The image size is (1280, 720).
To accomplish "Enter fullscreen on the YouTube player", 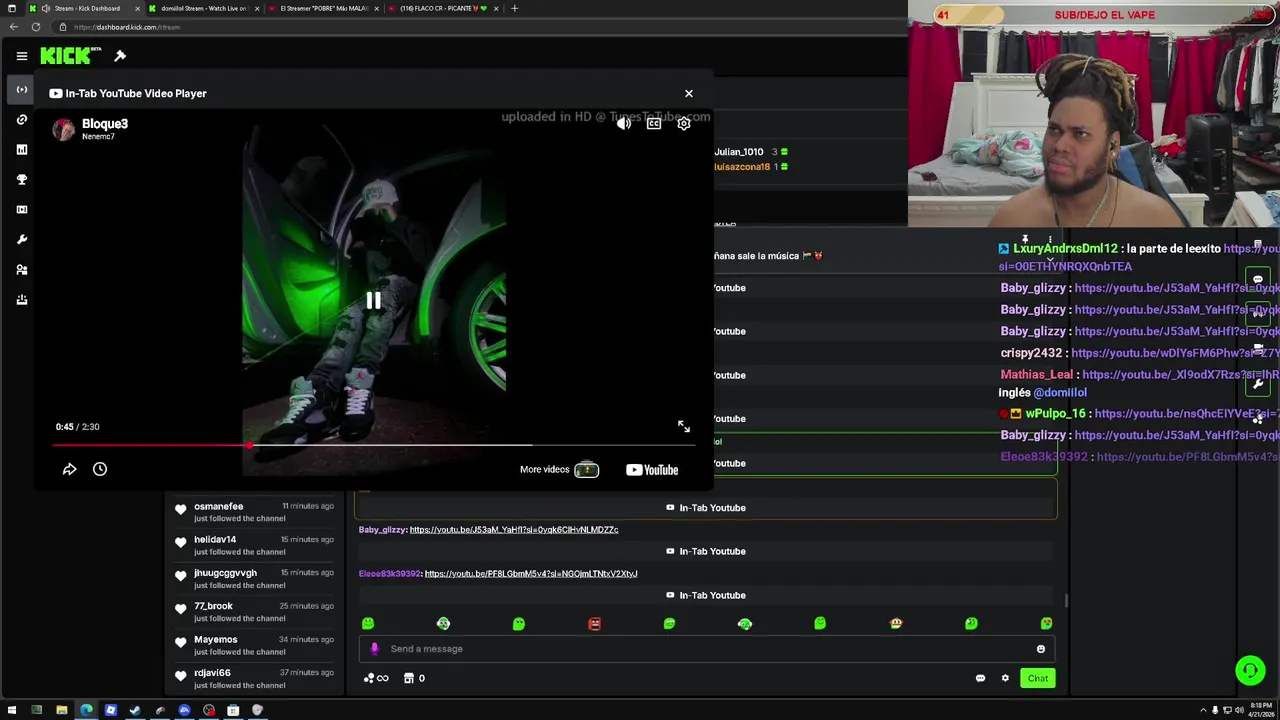I will coord(684,427).
